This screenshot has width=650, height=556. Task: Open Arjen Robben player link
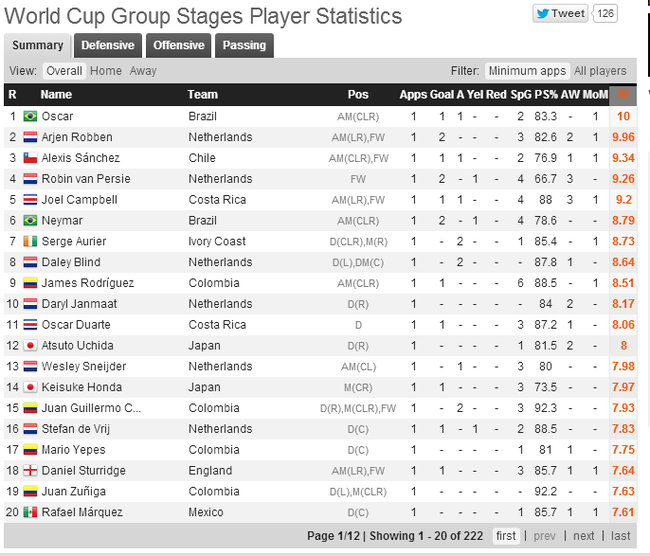coord(77,137)
